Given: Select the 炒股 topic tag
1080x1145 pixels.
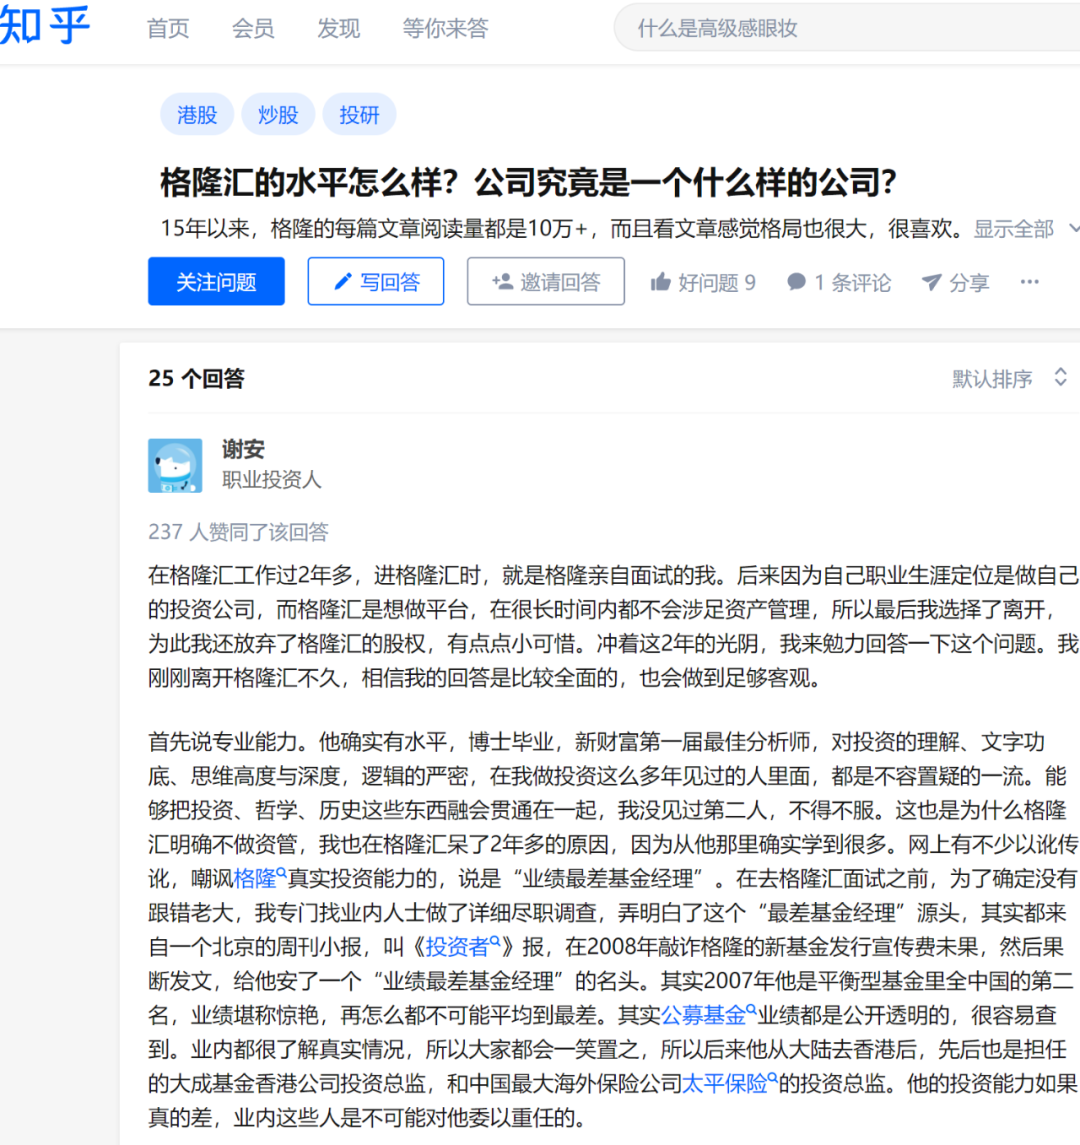Looking at the screenshot, I should (278, 115).
